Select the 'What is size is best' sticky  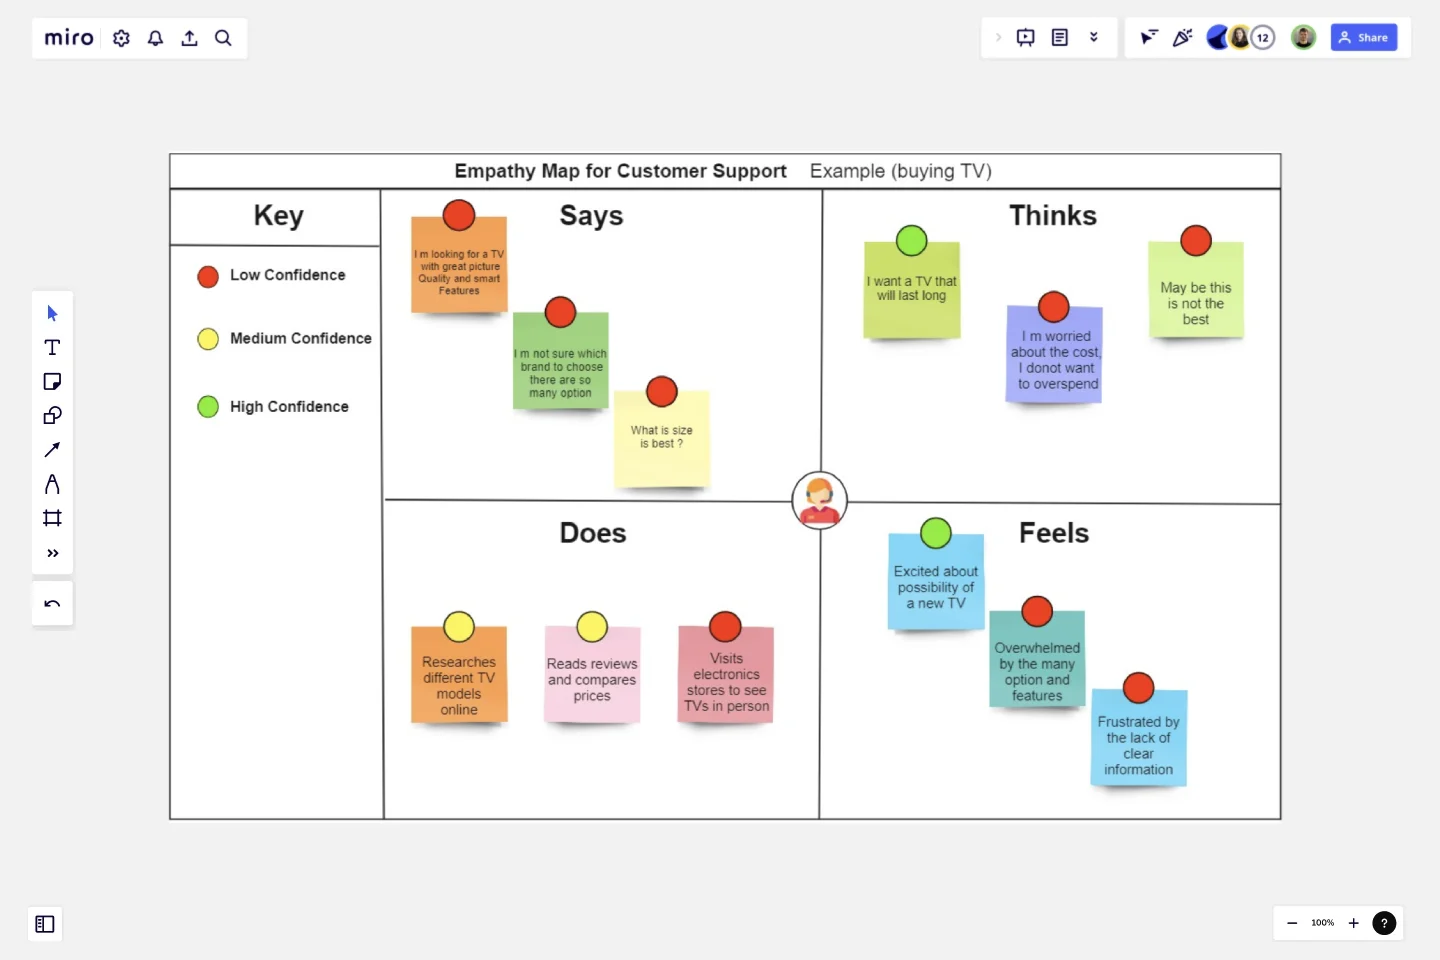click(662, 438)
